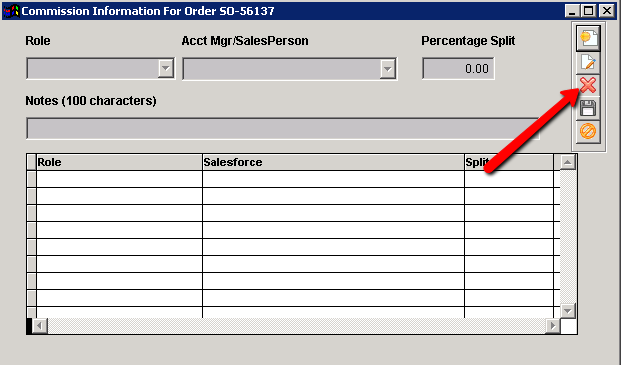The image size is (621, 365).
Task: Click the grid's scroll down arrow
Action: (x=568, y=311)
